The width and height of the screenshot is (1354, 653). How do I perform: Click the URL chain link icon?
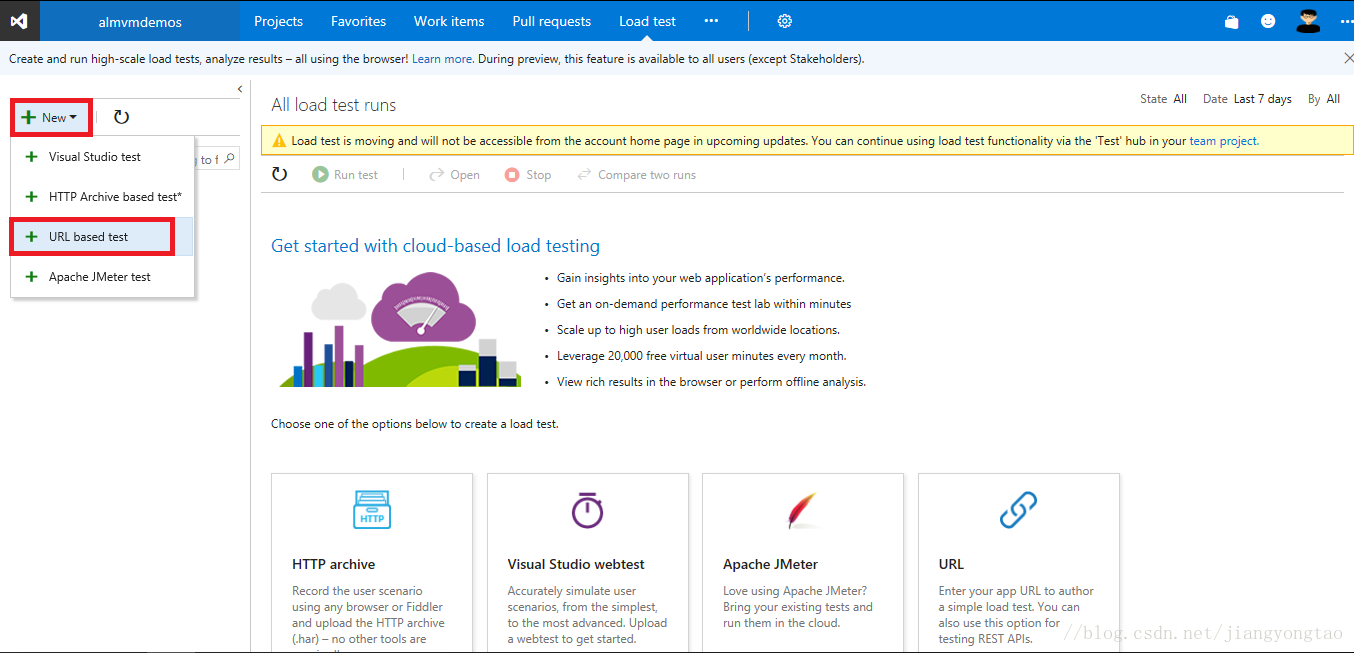[1019, 510]
